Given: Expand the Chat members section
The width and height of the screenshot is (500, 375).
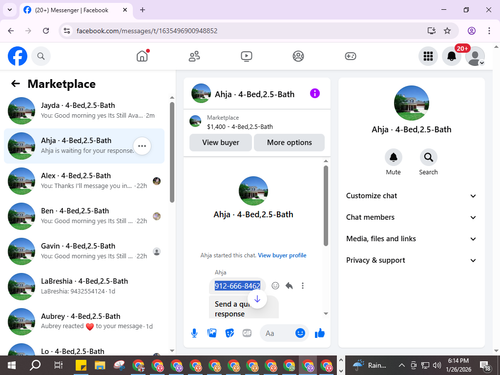Looking at the screenshot, I should pos(411,217).
